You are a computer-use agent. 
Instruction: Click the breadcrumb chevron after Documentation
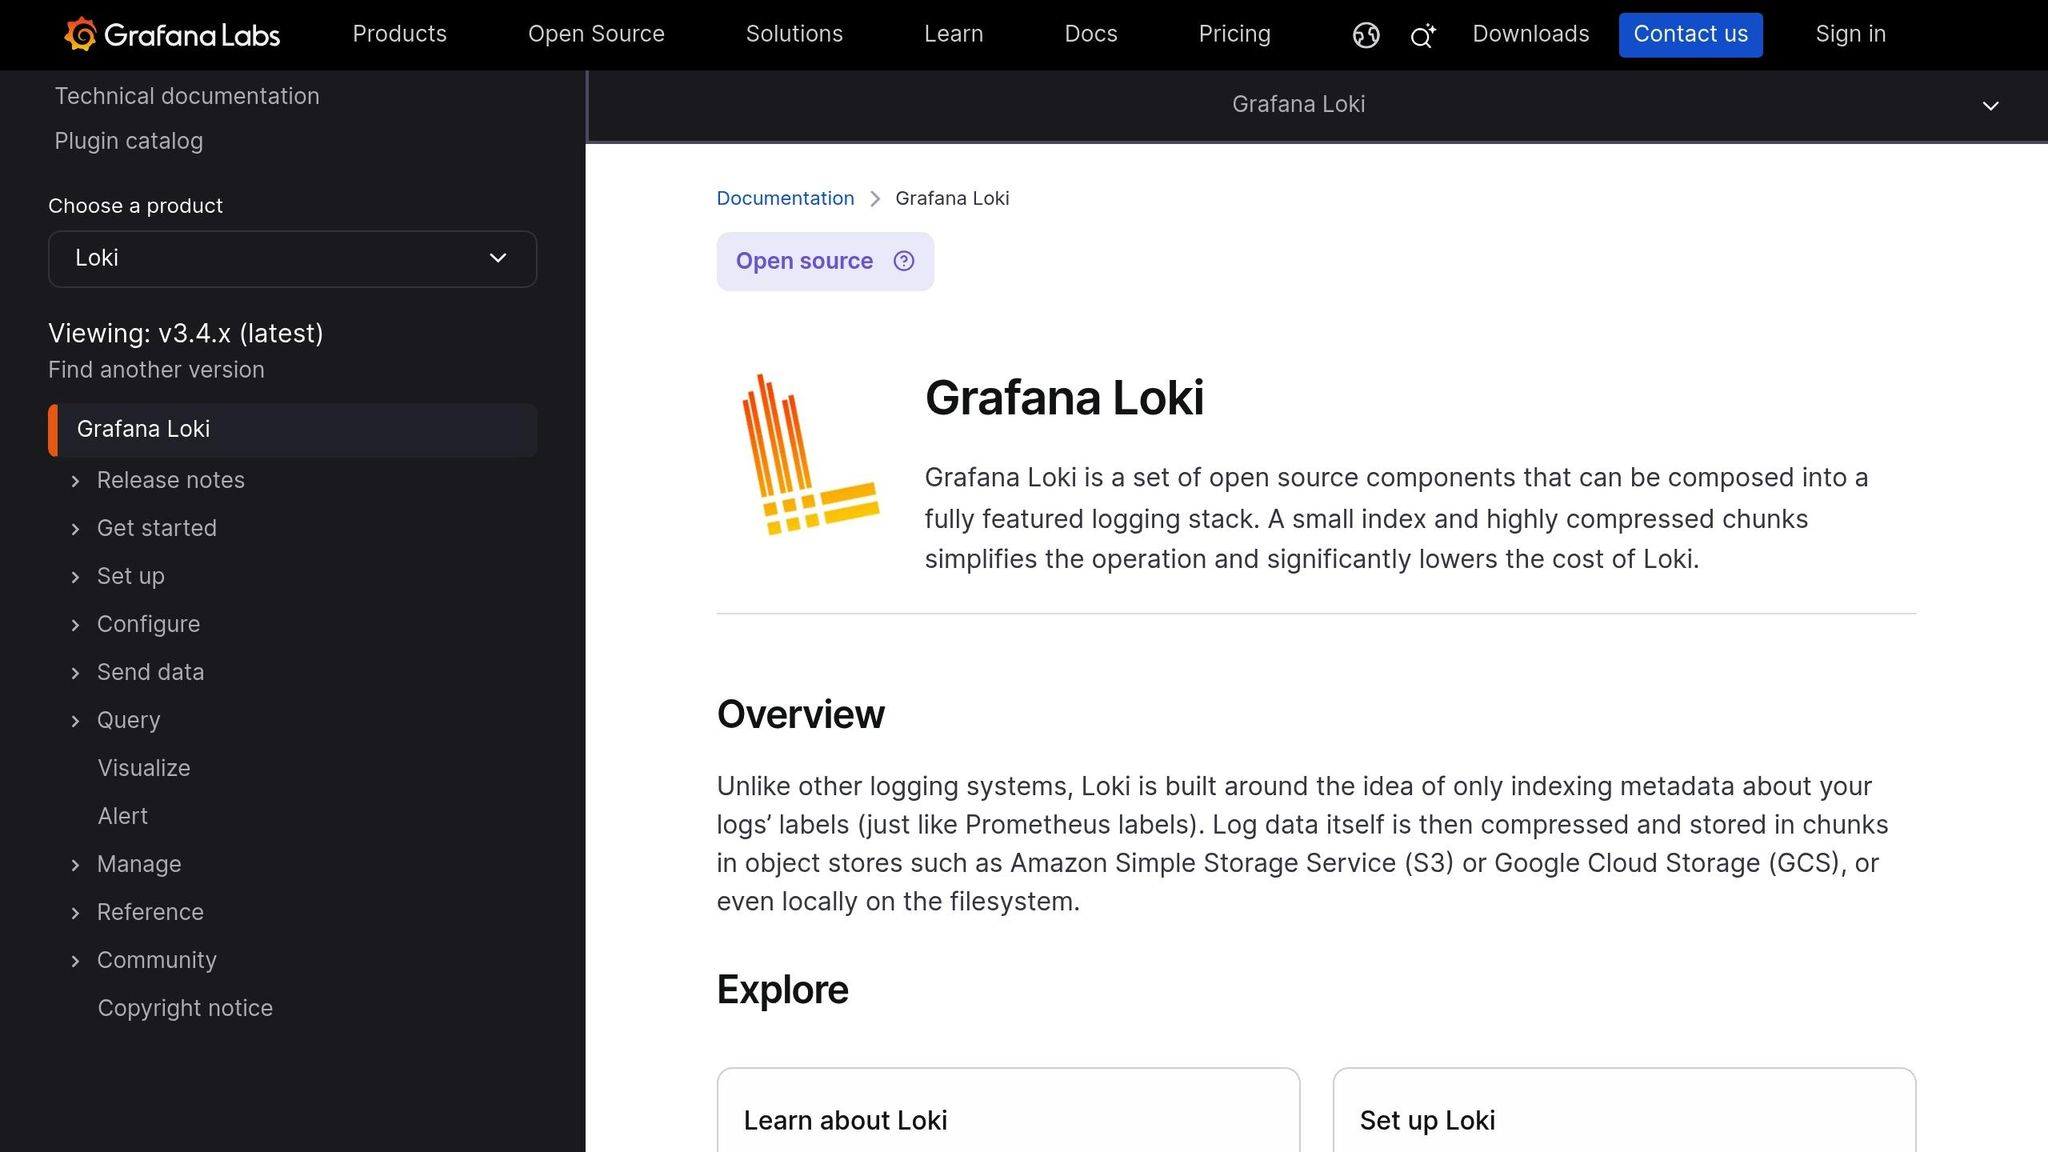point(874,198)
